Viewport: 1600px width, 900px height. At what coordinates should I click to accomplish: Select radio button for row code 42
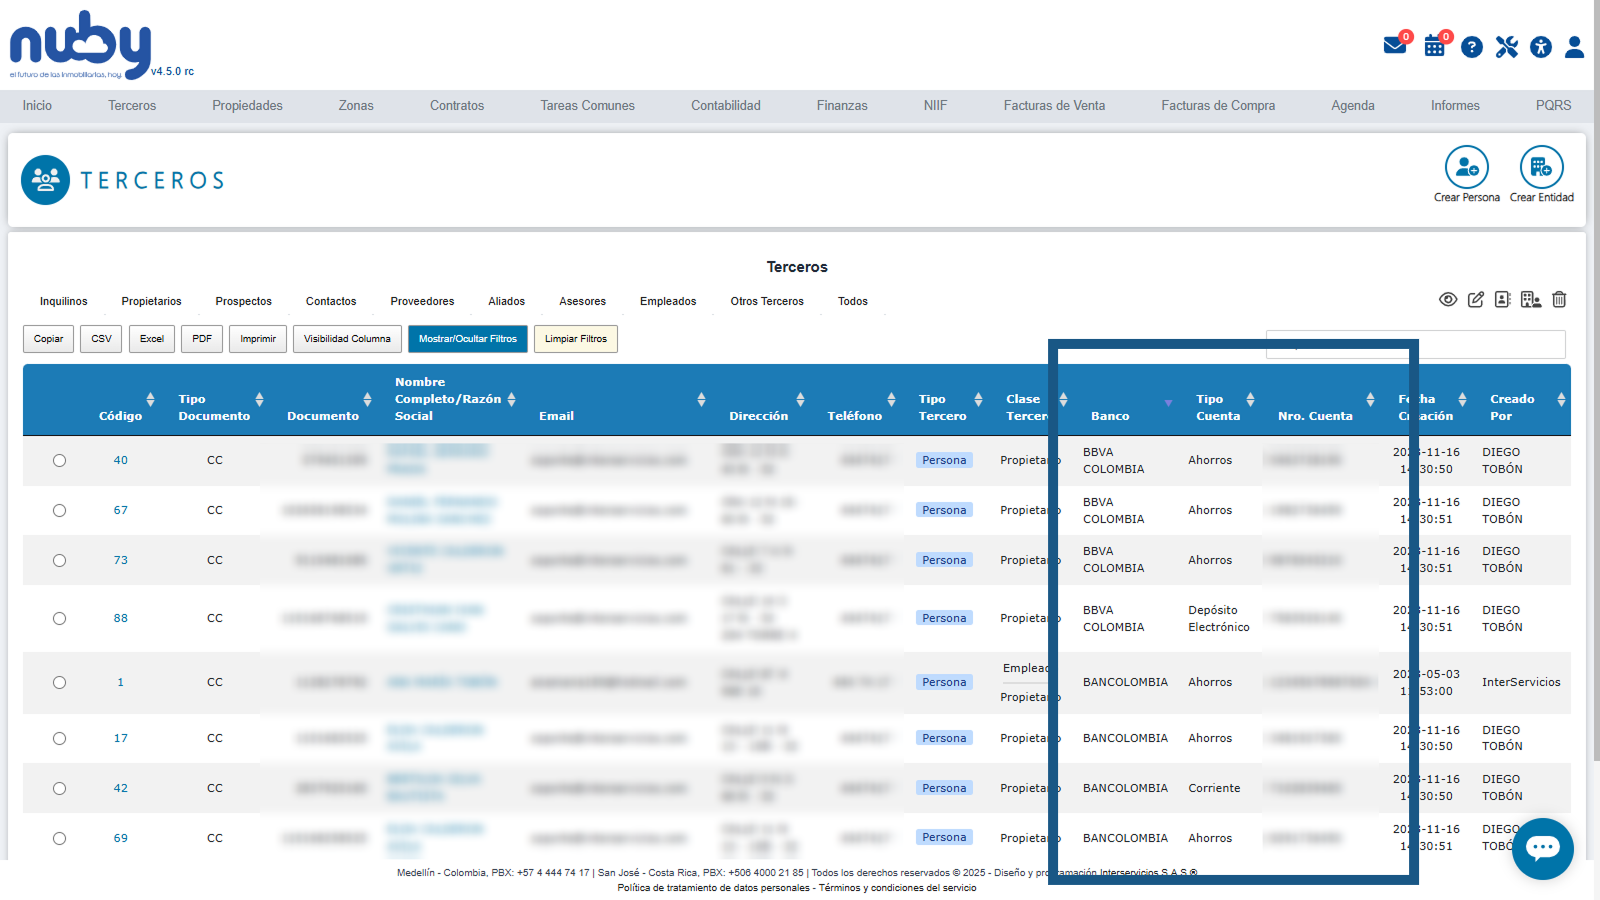pos(60,789)
